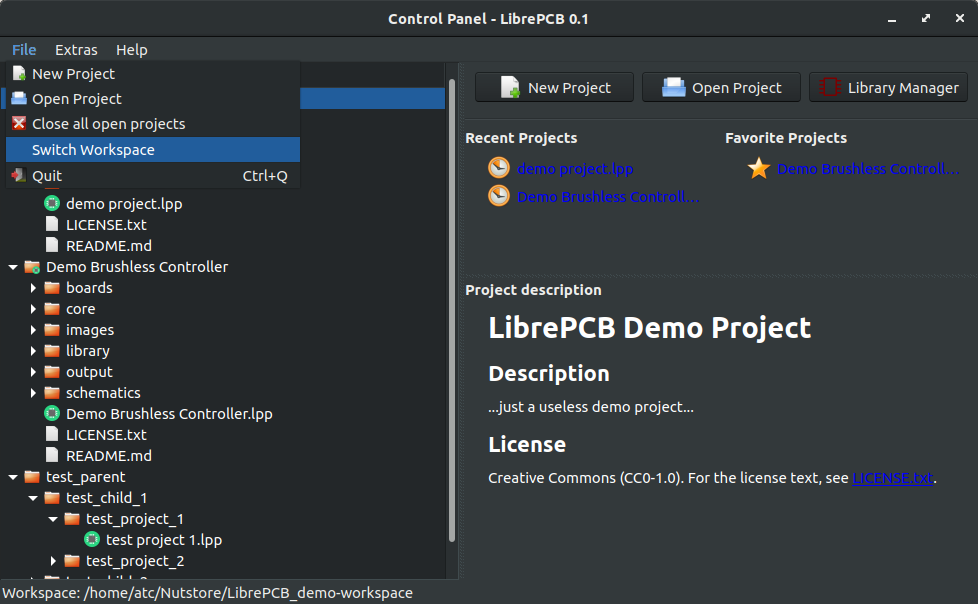Screen dimensions: 978x604
Task: Open recent project link demo project.lpp
Action: point(575,169)
